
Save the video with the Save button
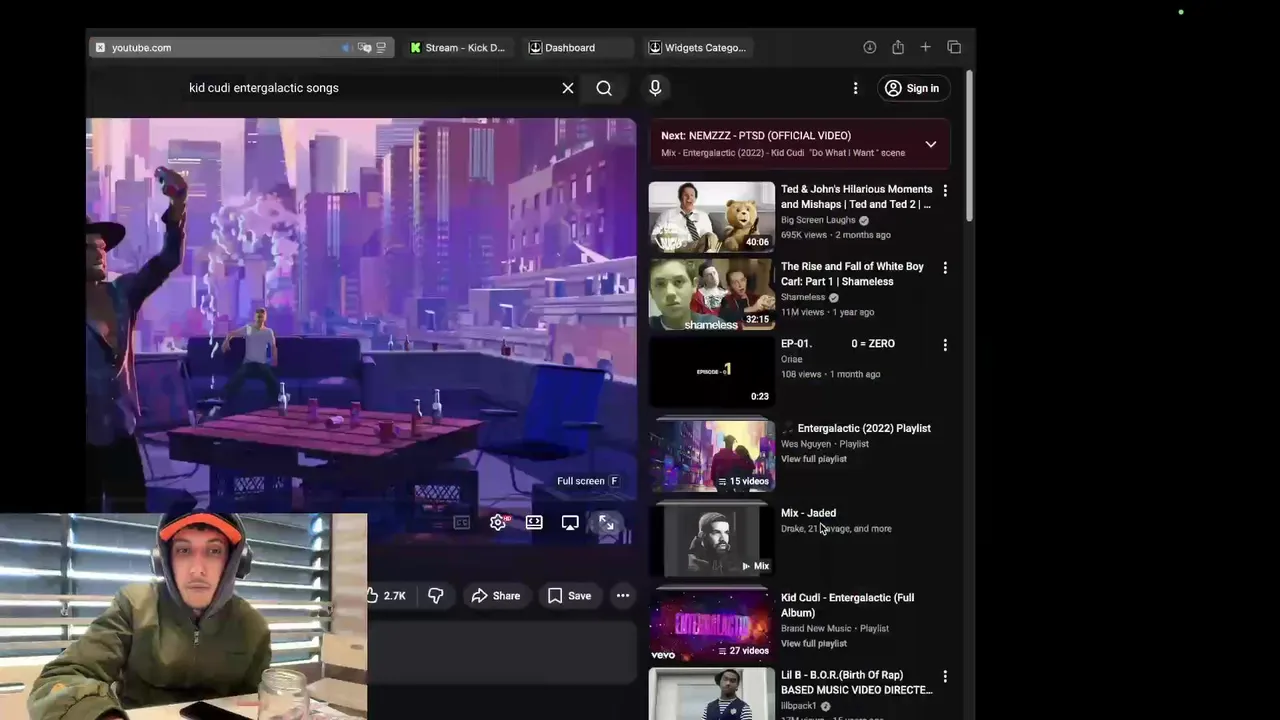tap(569, 596)
